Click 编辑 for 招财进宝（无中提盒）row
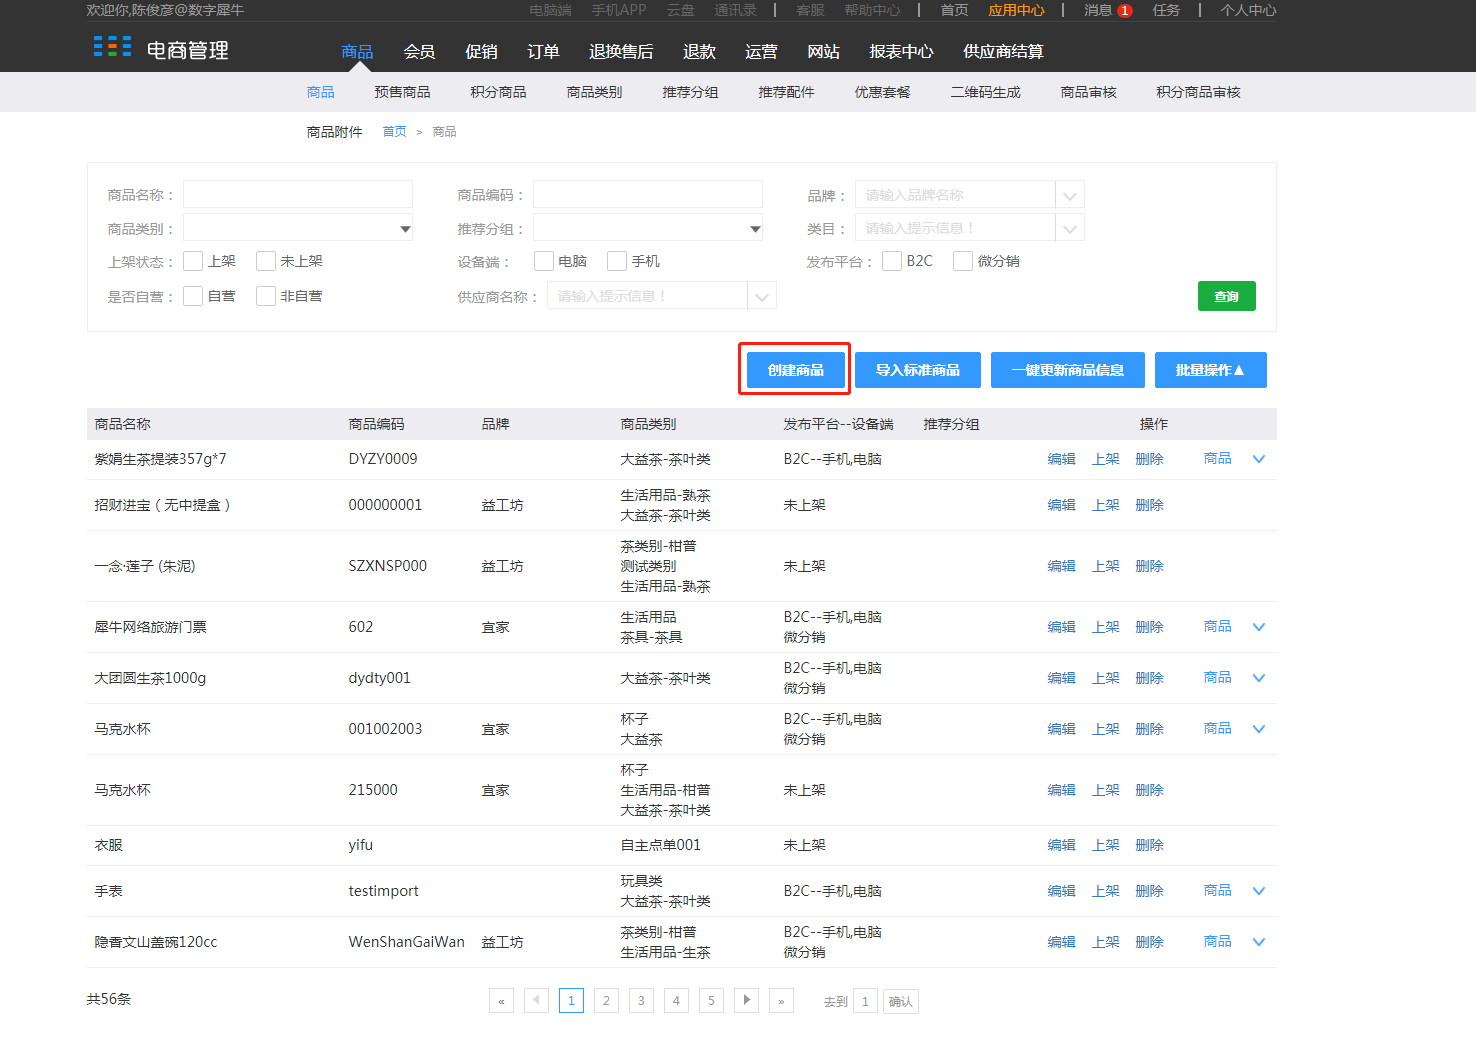1476x1040 pixels. (x=1062, y=505)
